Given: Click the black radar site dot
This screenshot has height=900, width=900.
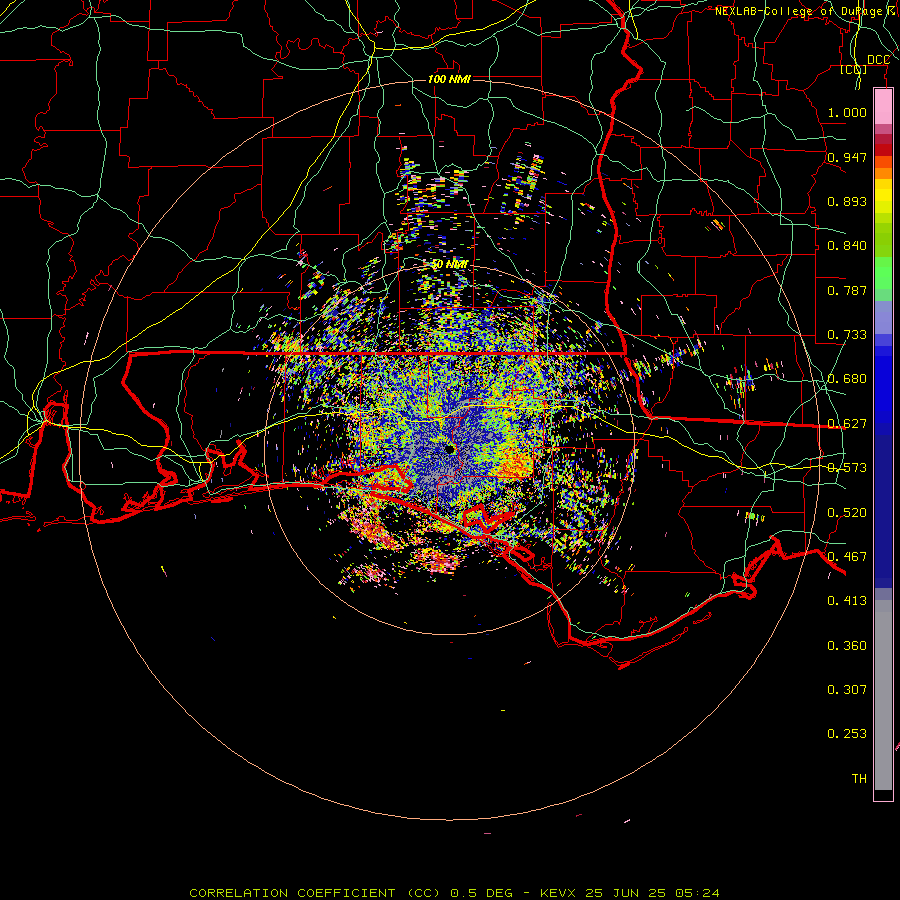Looking at the screenshot, I should 450,449.
